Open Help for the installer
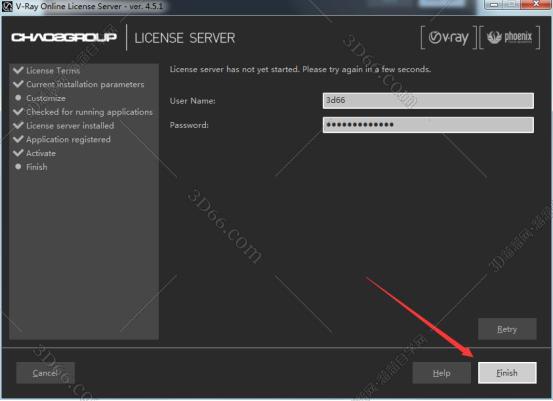553x401 pixels. click(442, 373)
